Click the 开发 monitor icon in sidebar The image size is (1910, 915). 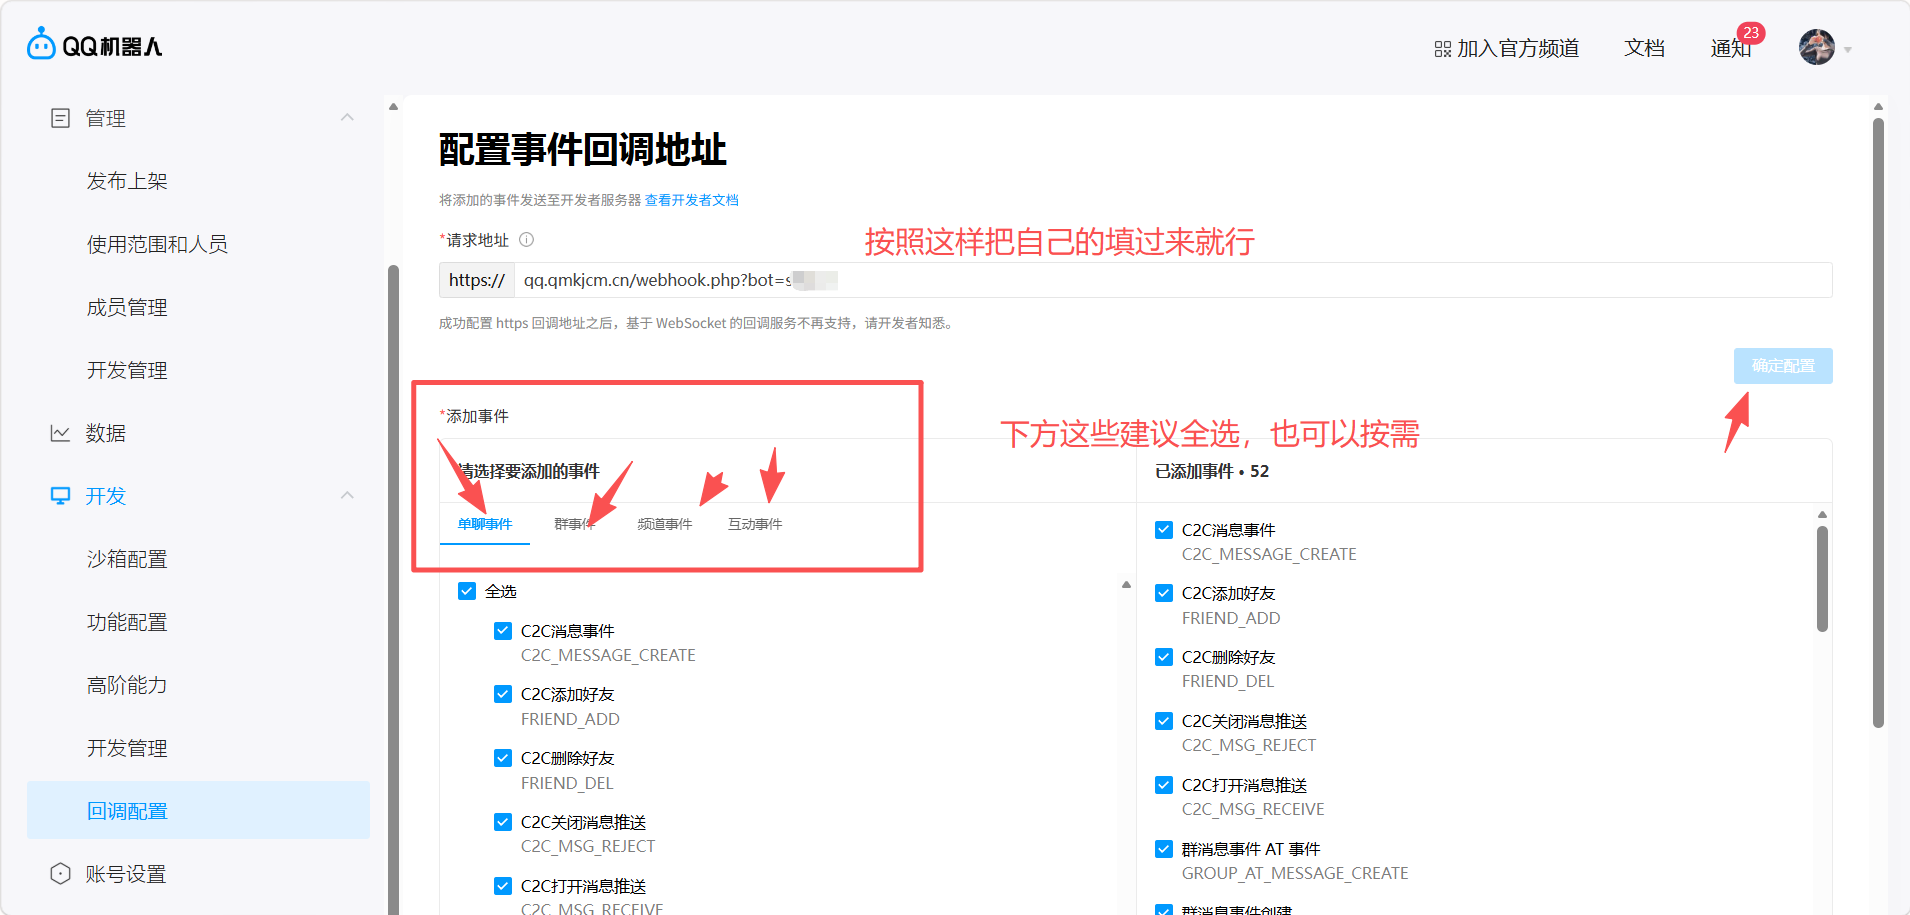[x=60, y=496]
